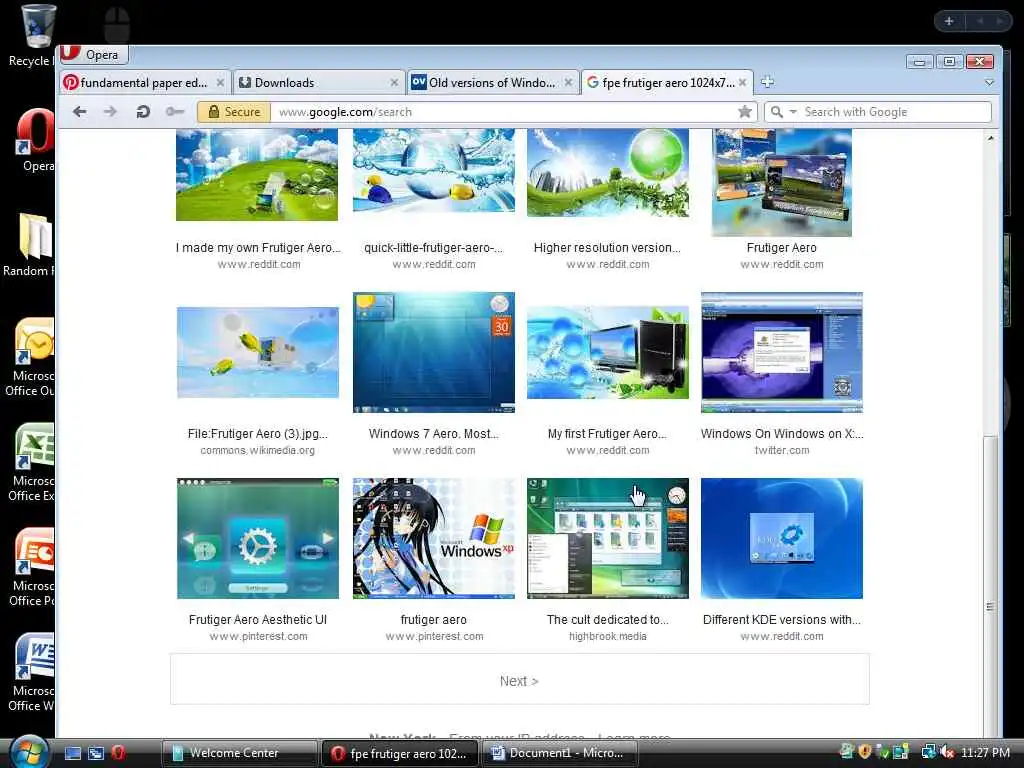Select the Opera desktop shortcut
The height and width of the screenshot is (768, 1024).
36,140
